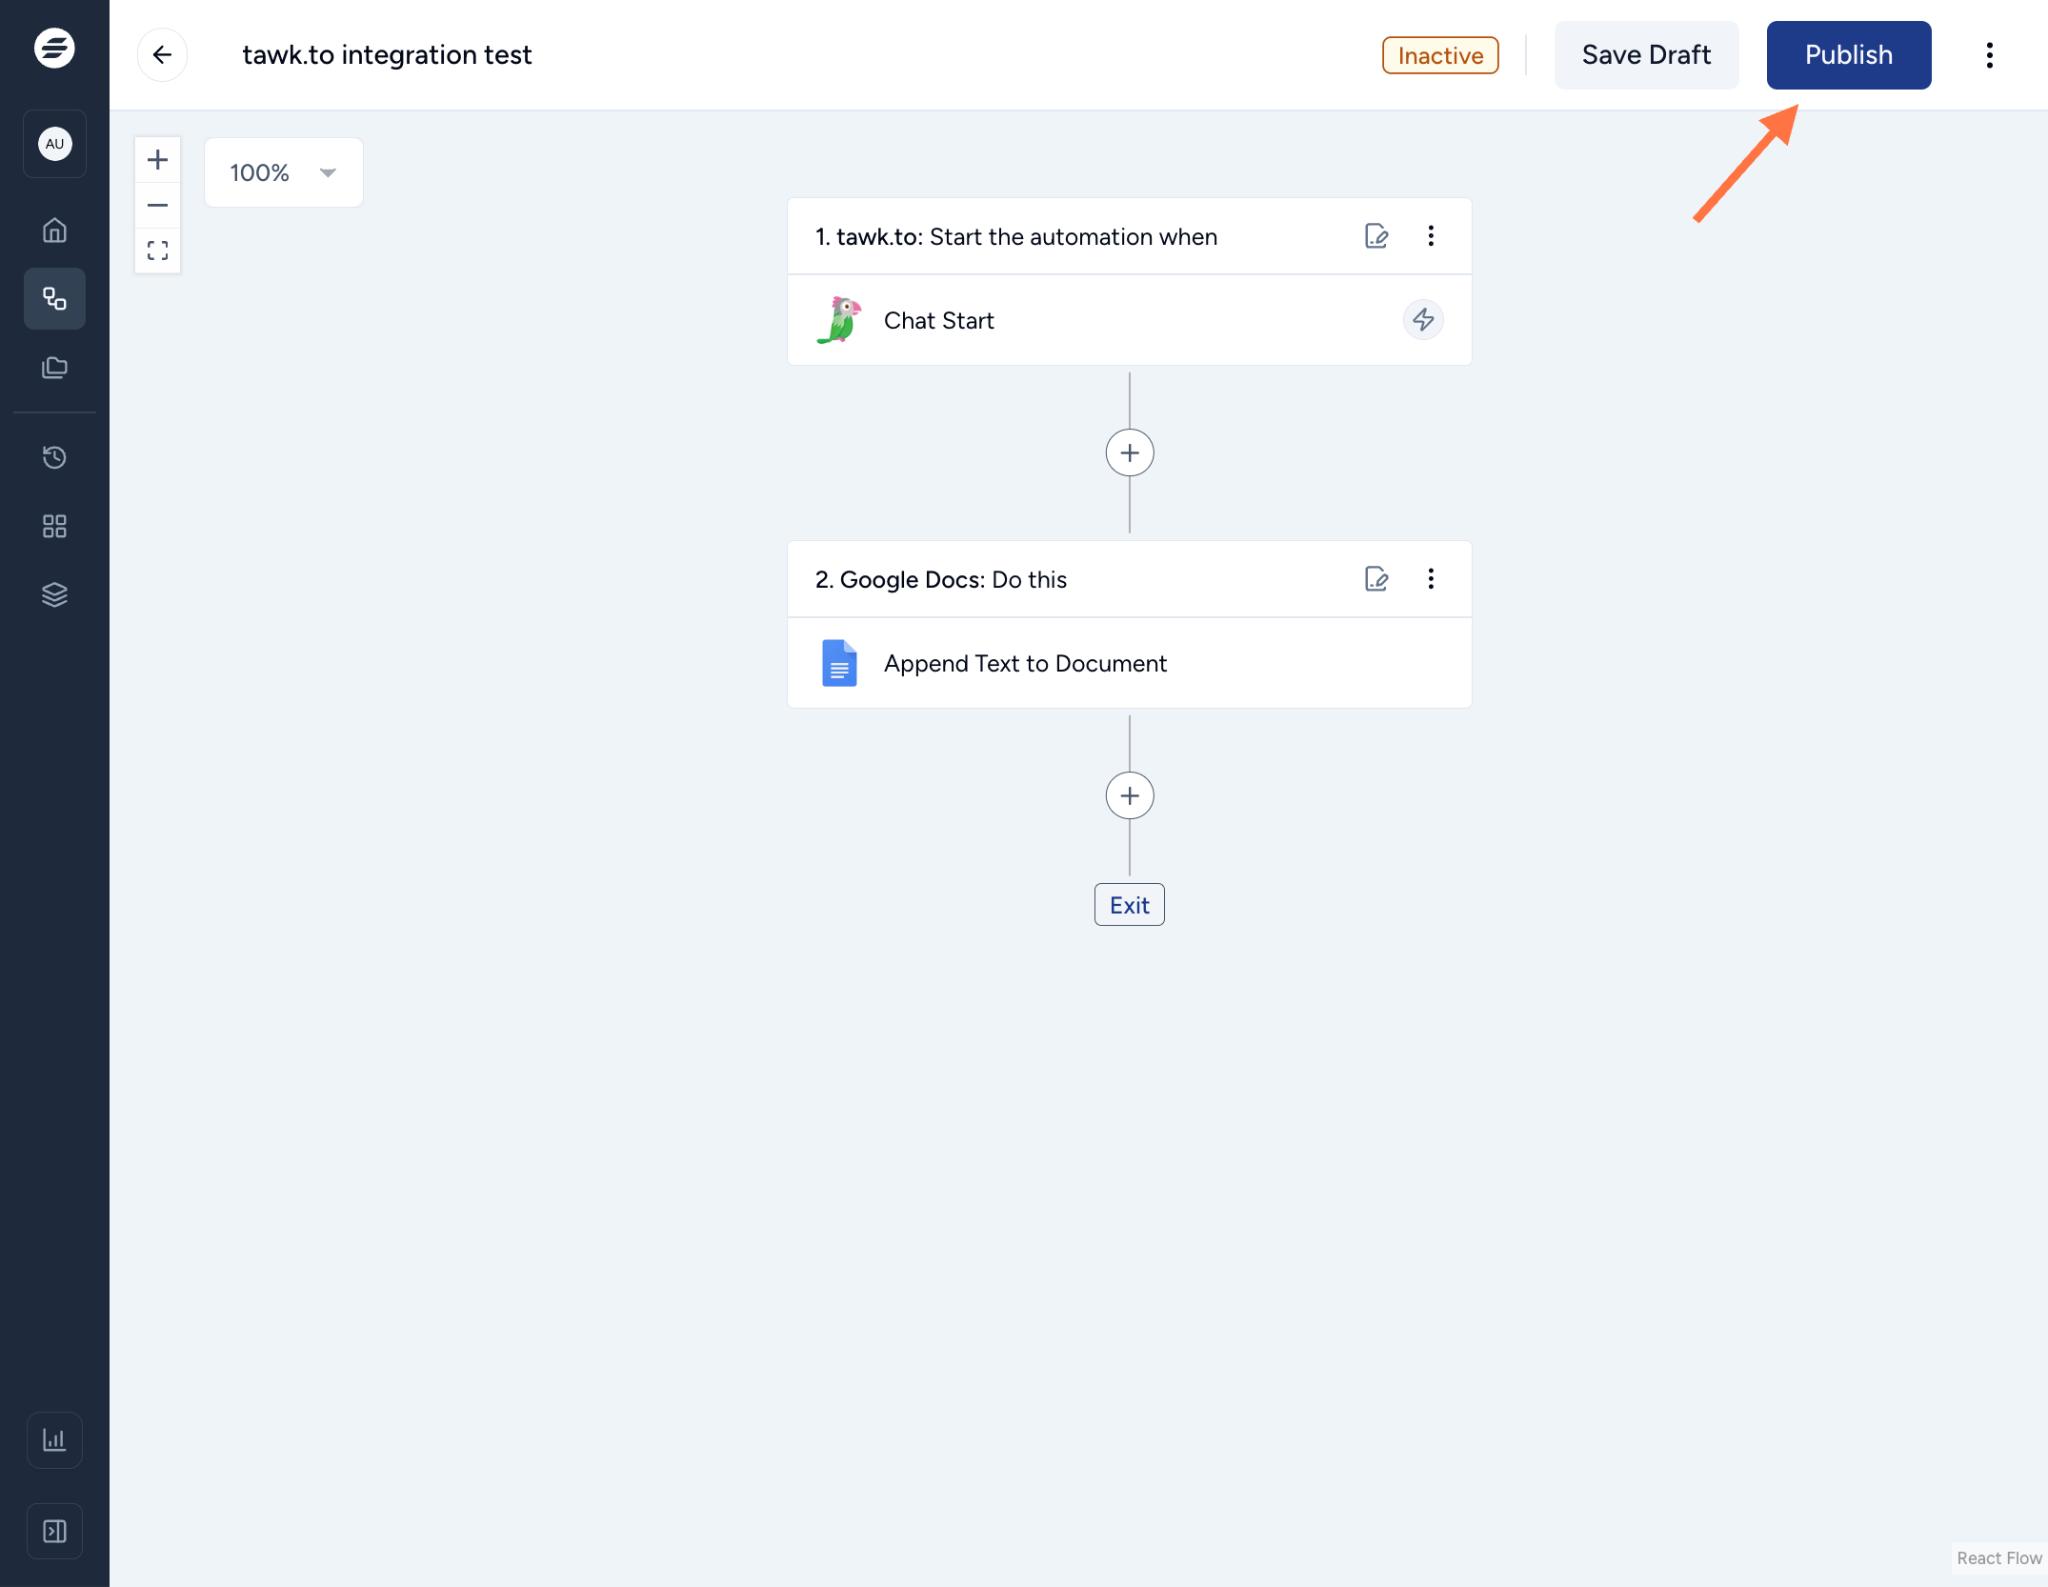Add a step after Append Text to Document
2048x1587 pixels.
pyautogui.click(x=1128, y=795)
